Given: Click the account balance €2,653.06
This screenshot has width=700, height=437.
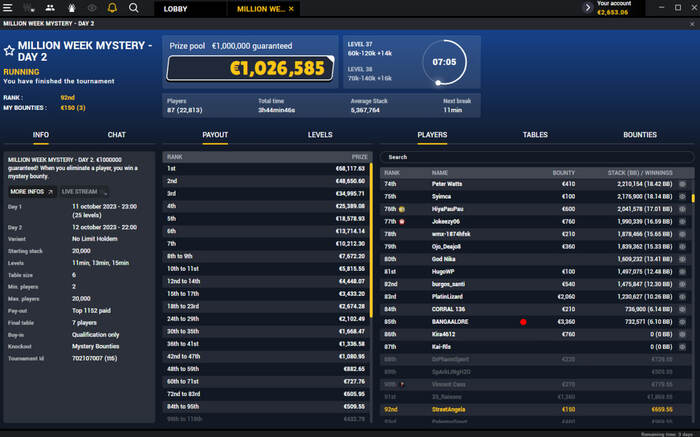Looking at the screenshot, I should [612, 12].
